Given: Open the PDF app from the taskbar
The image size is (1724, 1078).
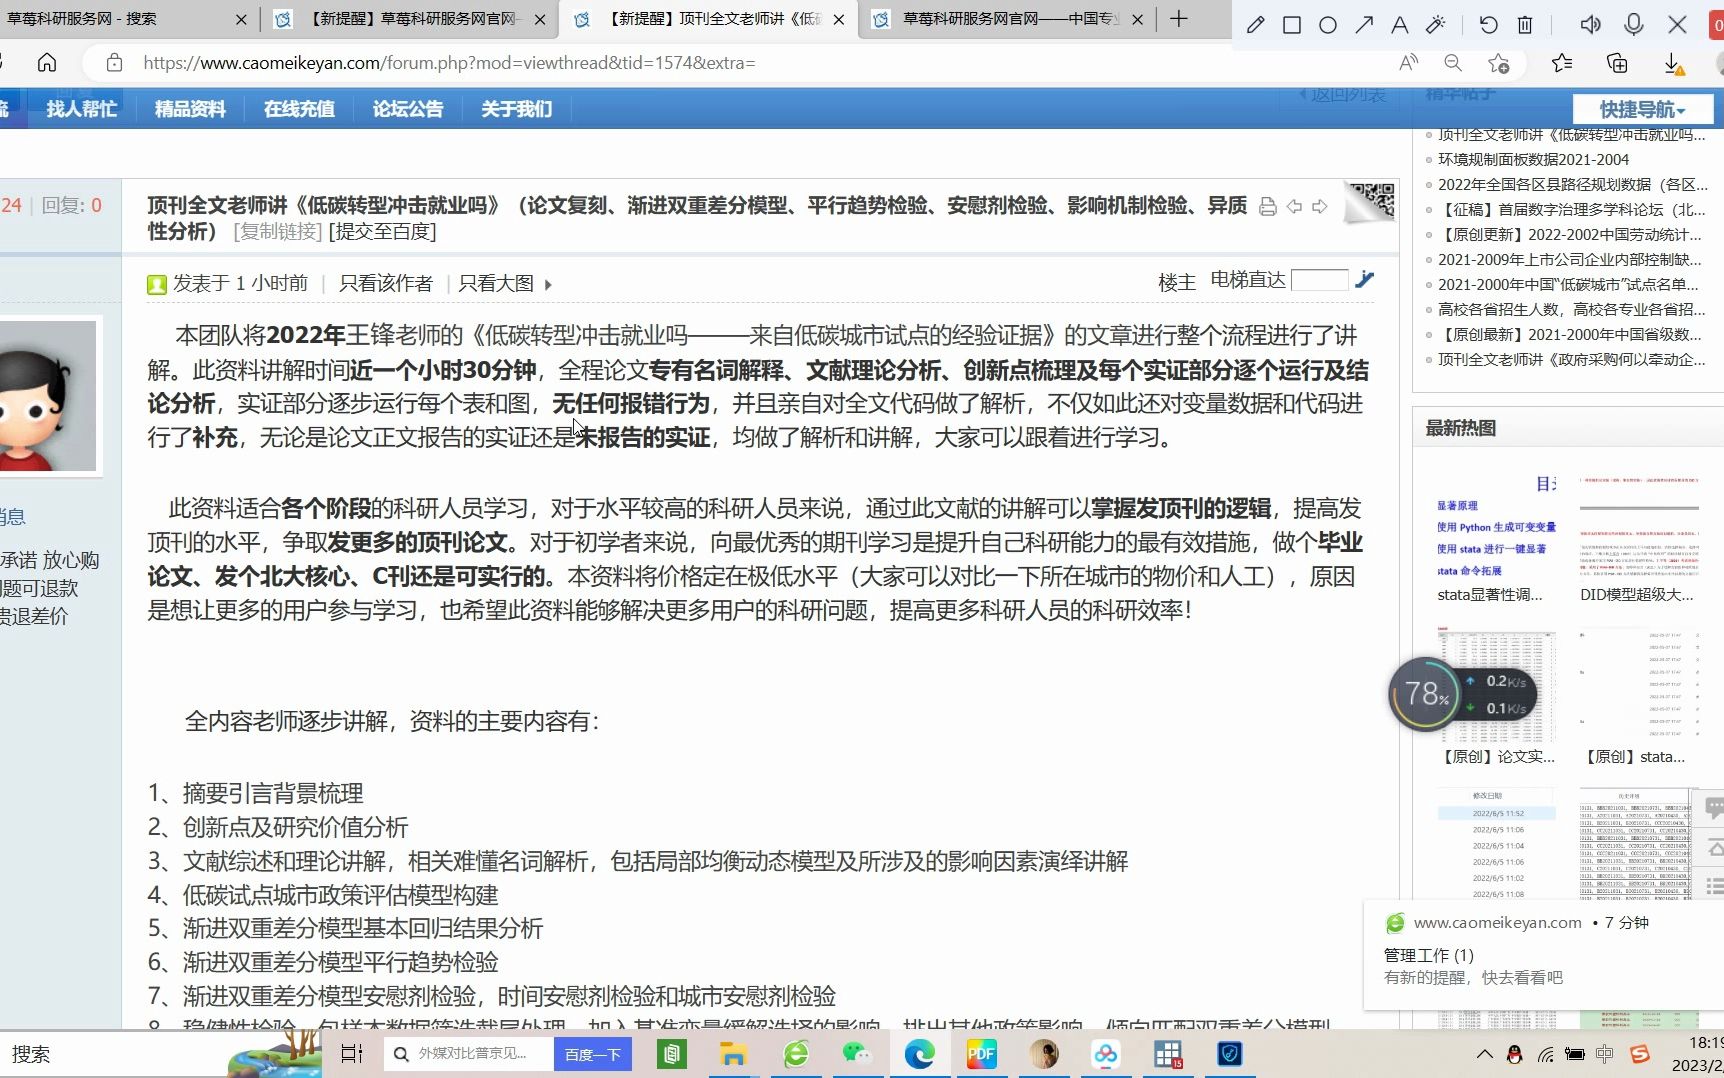Looking at the screenshot, I should tap(981, 1054).
